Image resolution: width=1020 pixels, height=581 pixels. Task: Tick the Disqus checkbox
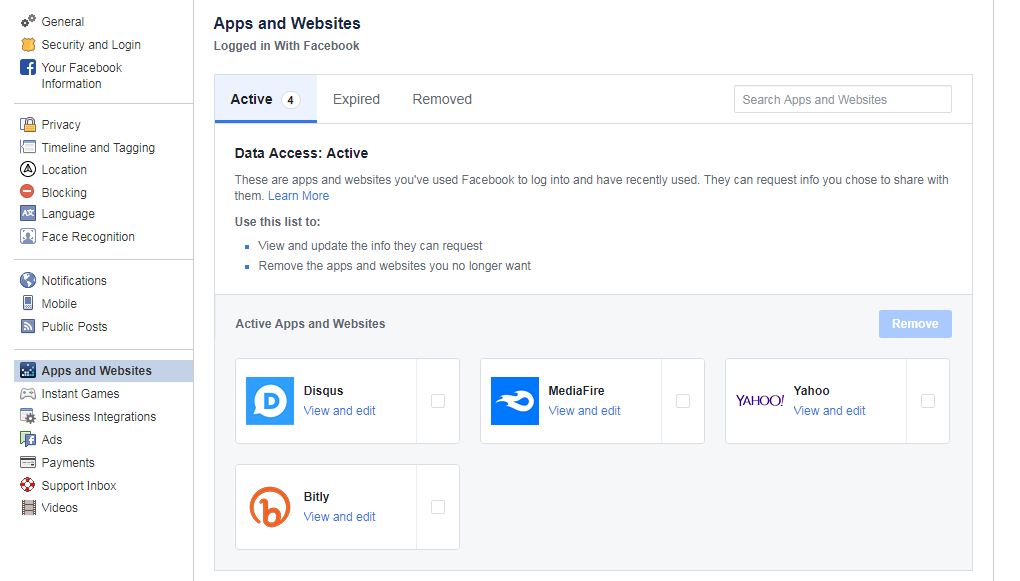tap(438, 401)
